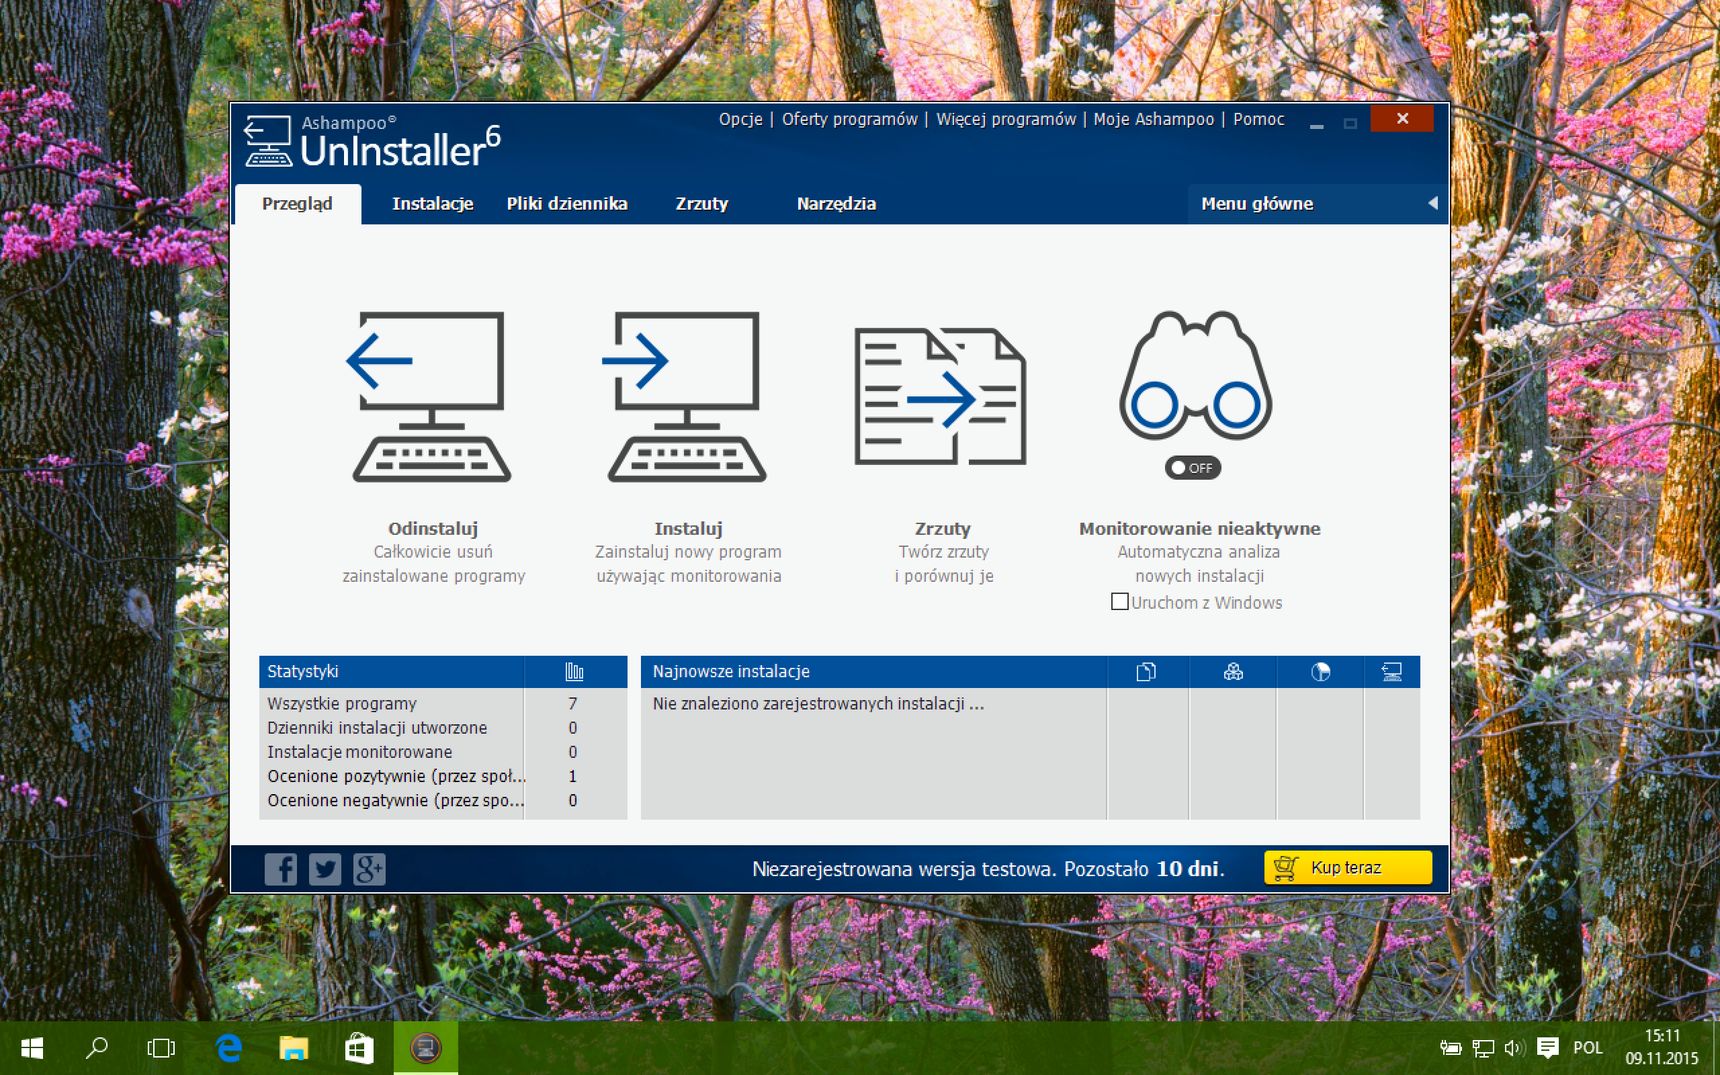
Task: Click the pie chart column icon
Action: click(1320, 672)
